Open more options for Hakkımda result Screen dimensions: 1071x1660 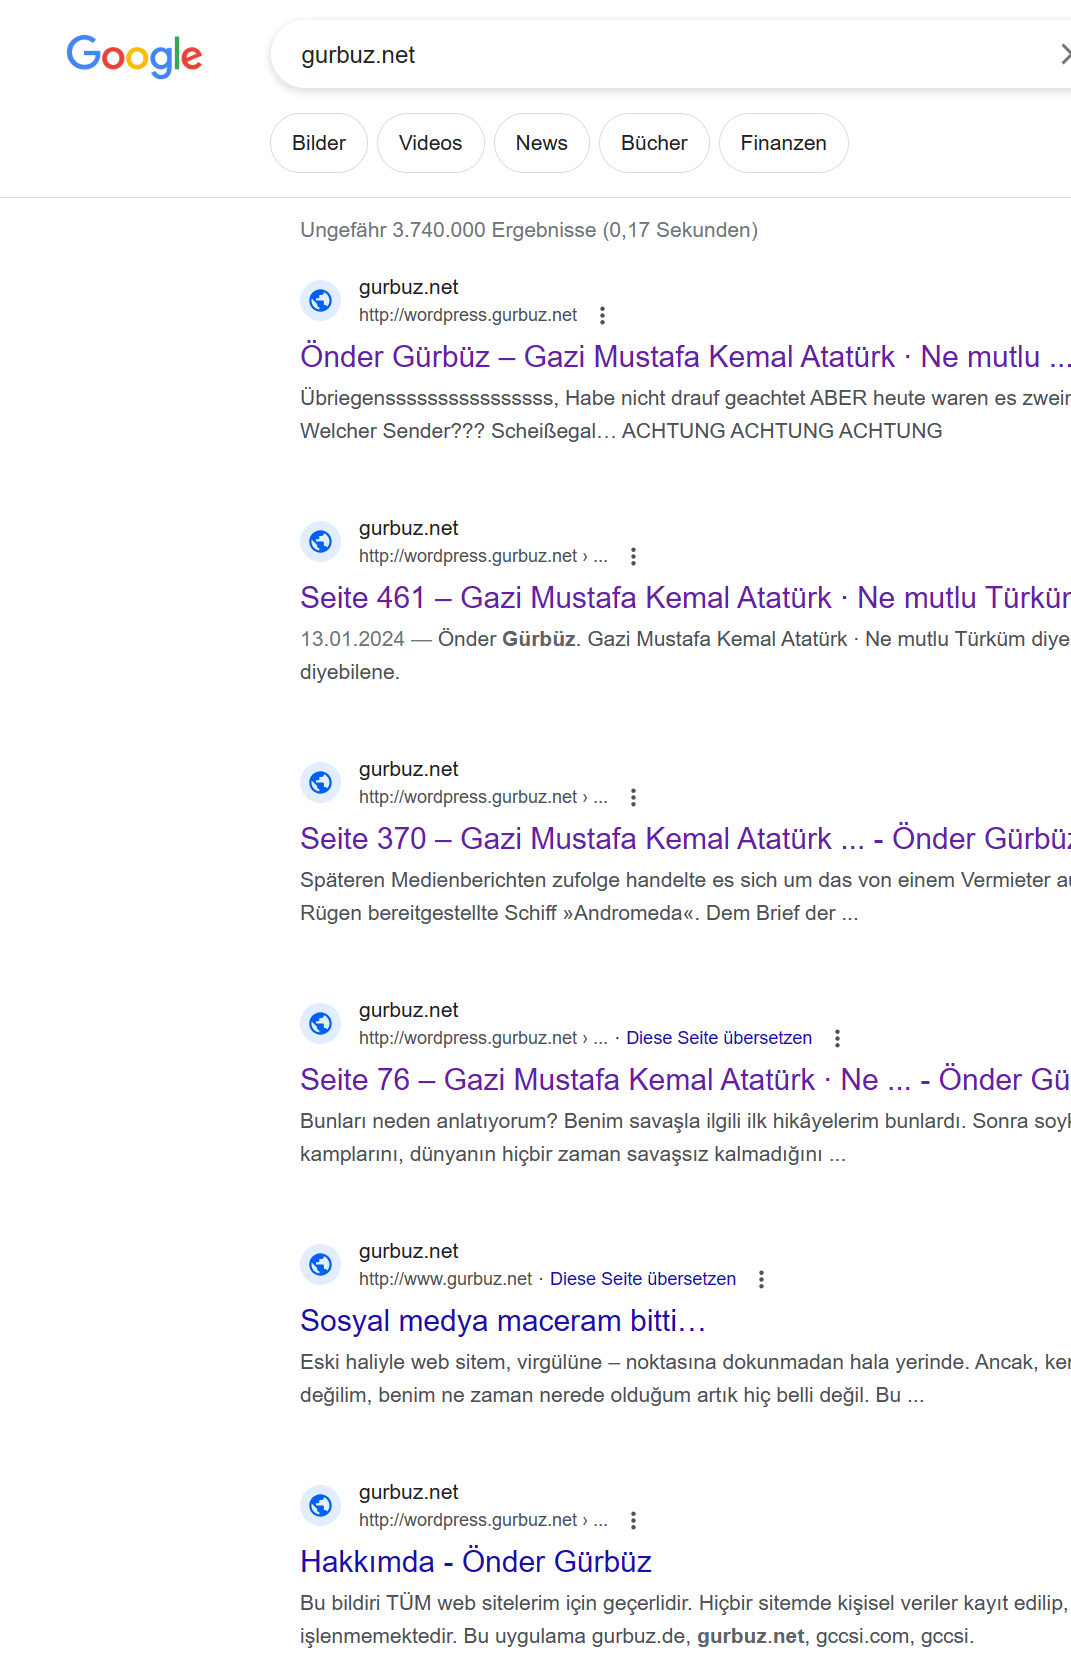[633, 1521]
